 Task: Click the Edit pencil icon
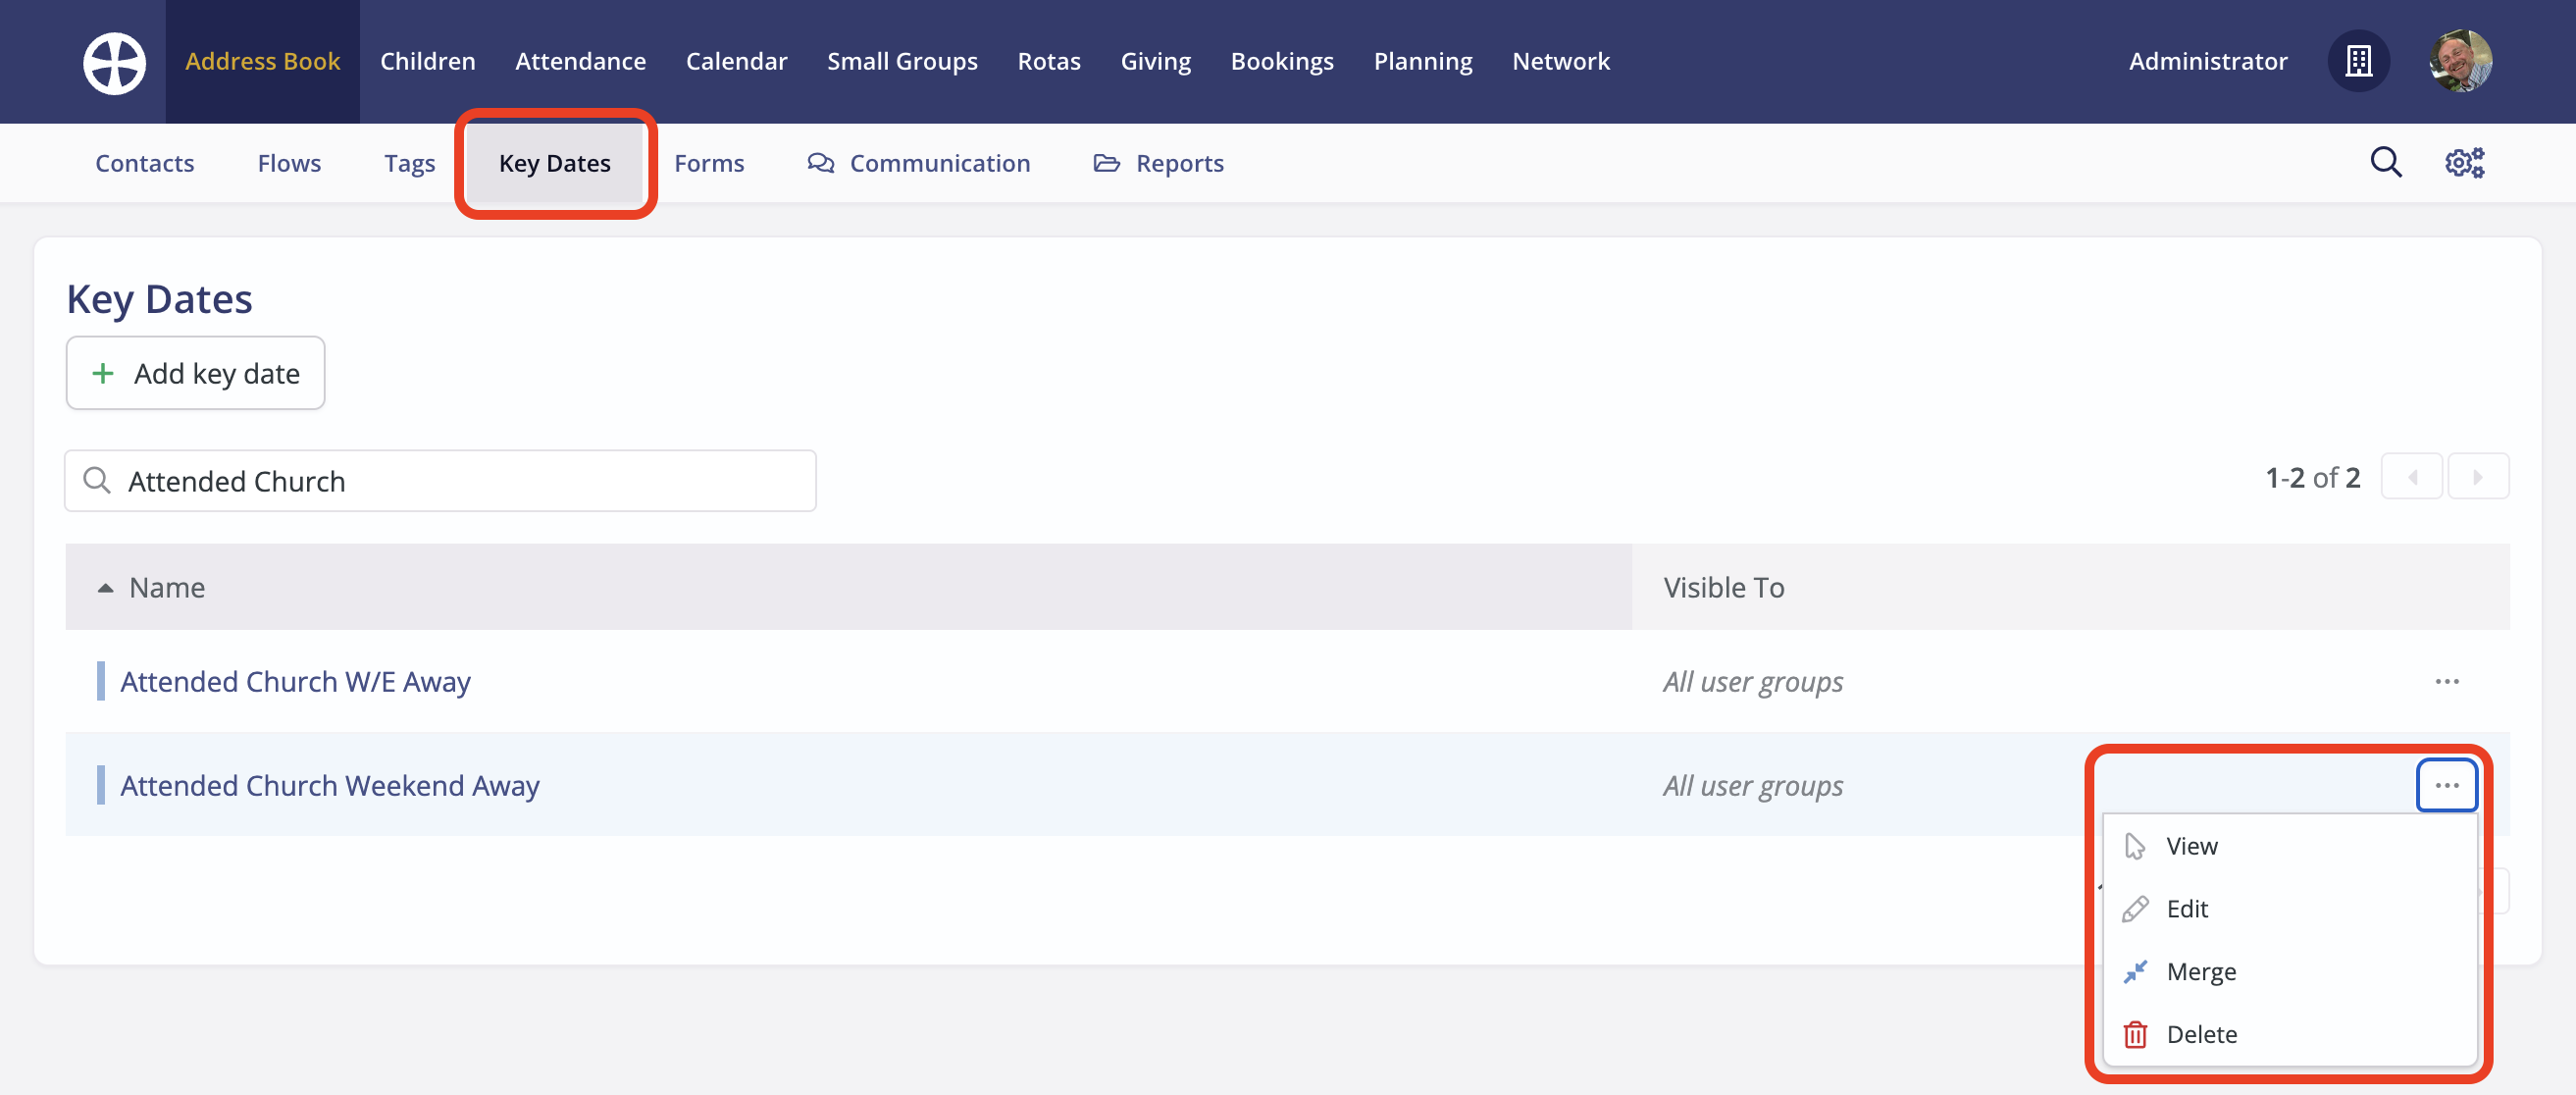(2134, 908)
